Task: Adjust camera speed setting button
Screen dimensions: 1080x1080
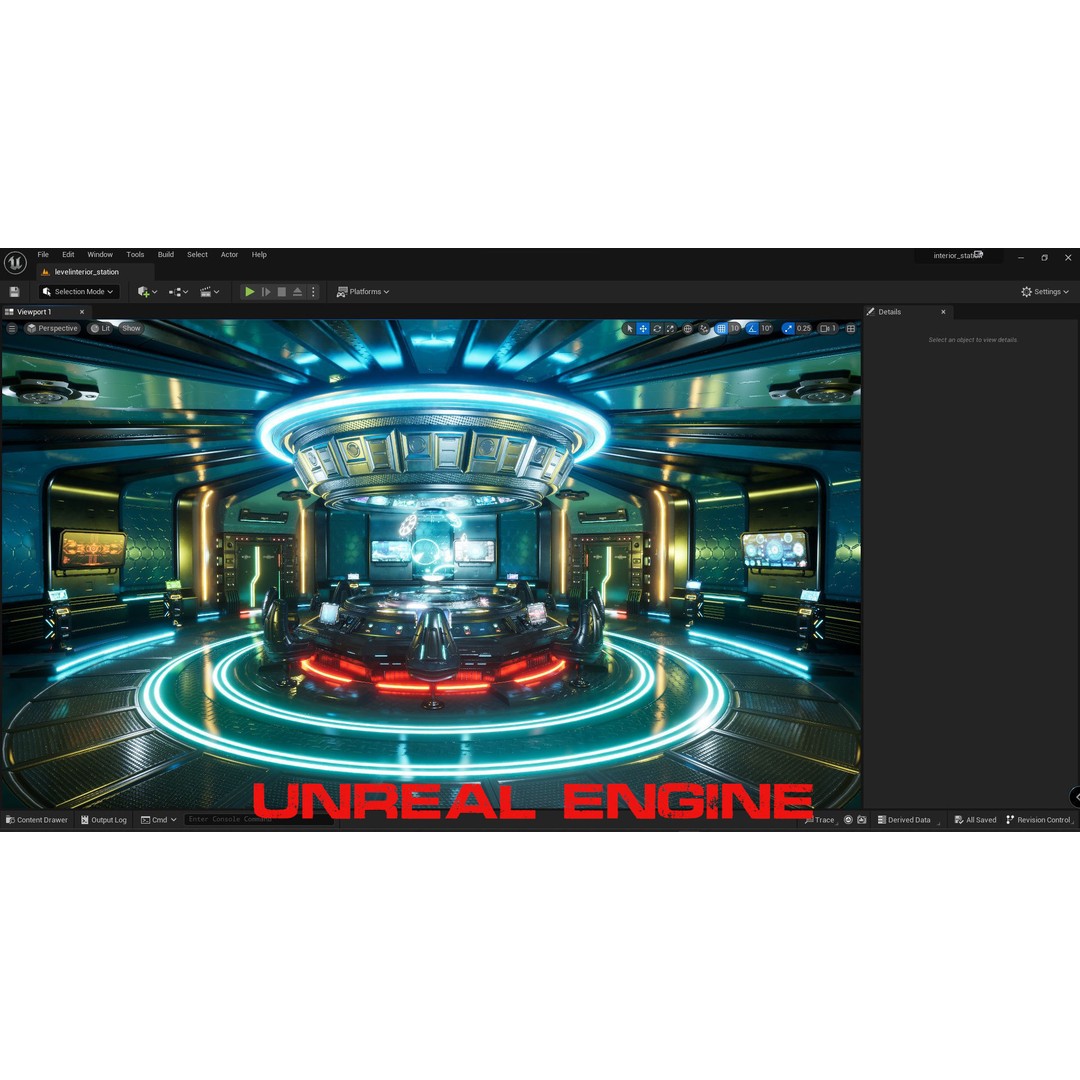Action: (828, 329)
